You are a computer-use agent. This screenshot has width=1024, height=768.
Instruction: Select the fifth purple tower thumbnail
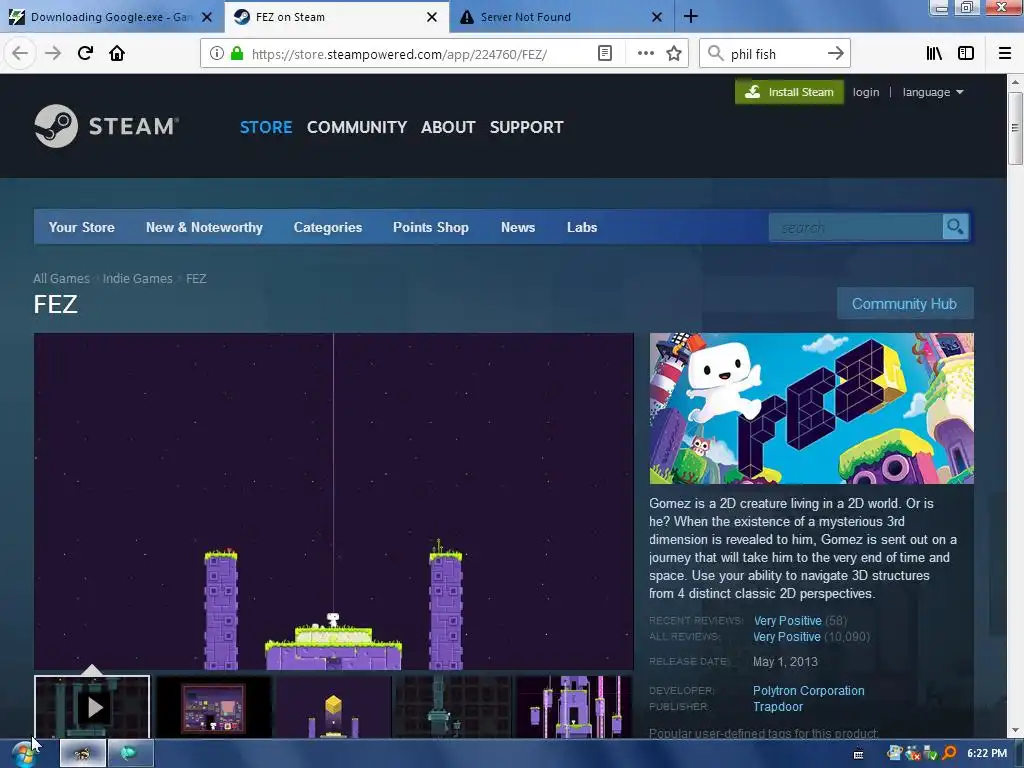pyautogui.click(x=574, y=707)
